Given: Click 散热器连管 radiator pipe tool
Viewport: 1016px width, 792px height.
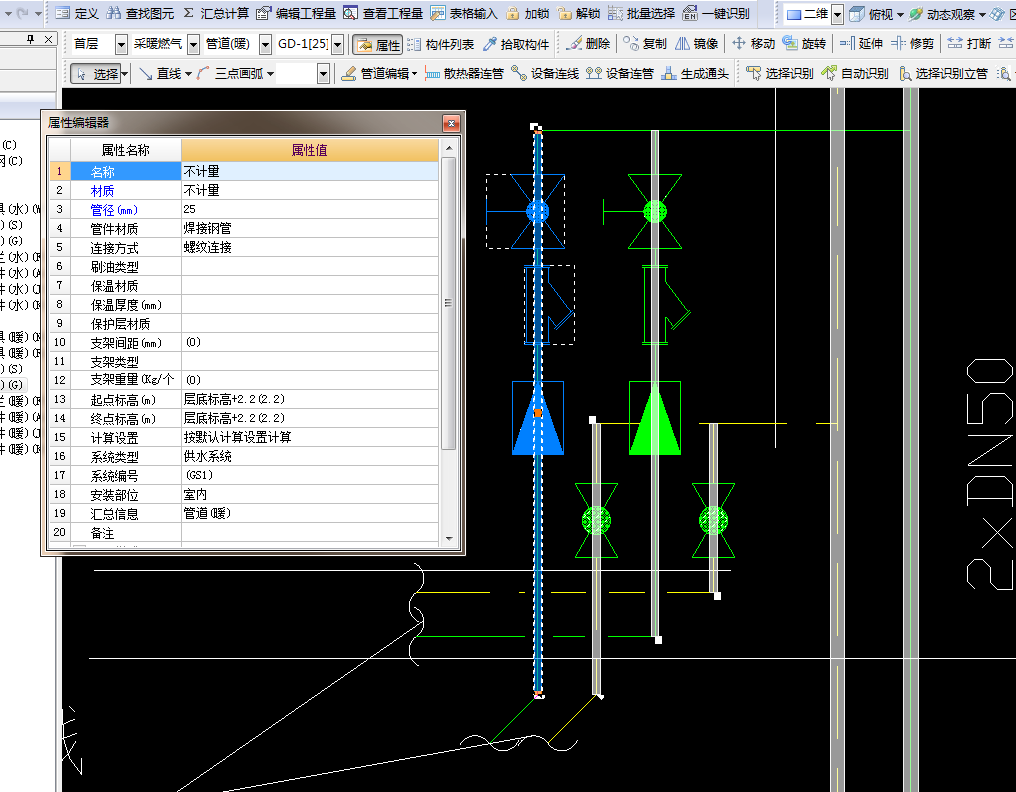Looking at the screenshot, I should coord(464,74).
